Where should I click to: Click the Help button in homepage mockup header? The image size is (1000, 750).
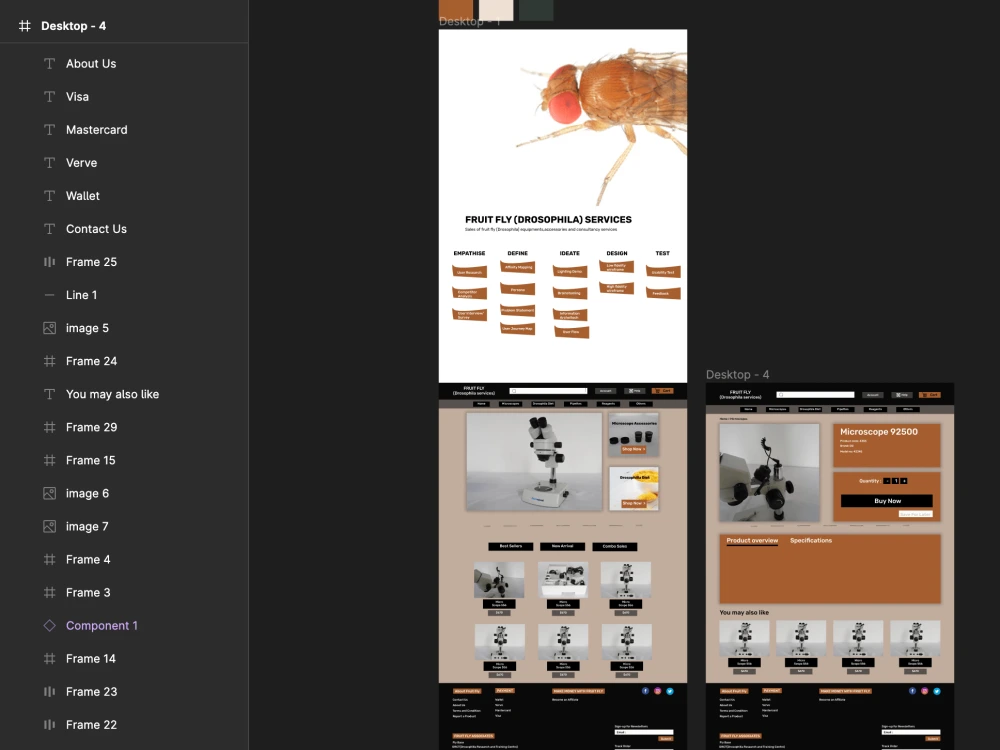(x=635, y=391)
